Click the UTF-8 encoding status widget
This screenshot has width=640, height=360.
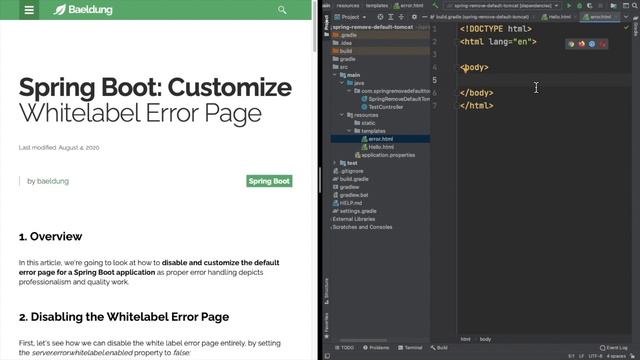(x=596, y=356)
